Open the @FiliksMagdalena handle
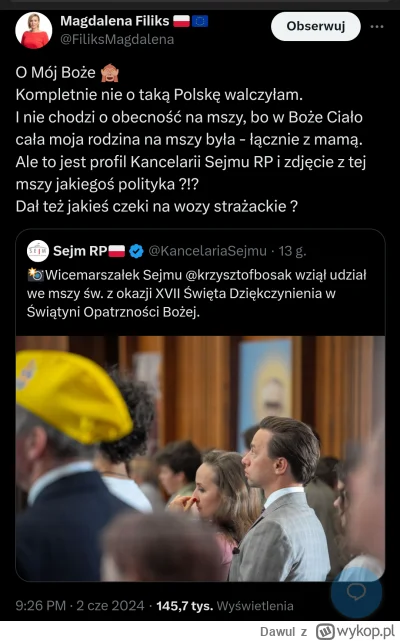Image resolution: width=400 pixels, height=641 pixels. (x=117, y=40)
